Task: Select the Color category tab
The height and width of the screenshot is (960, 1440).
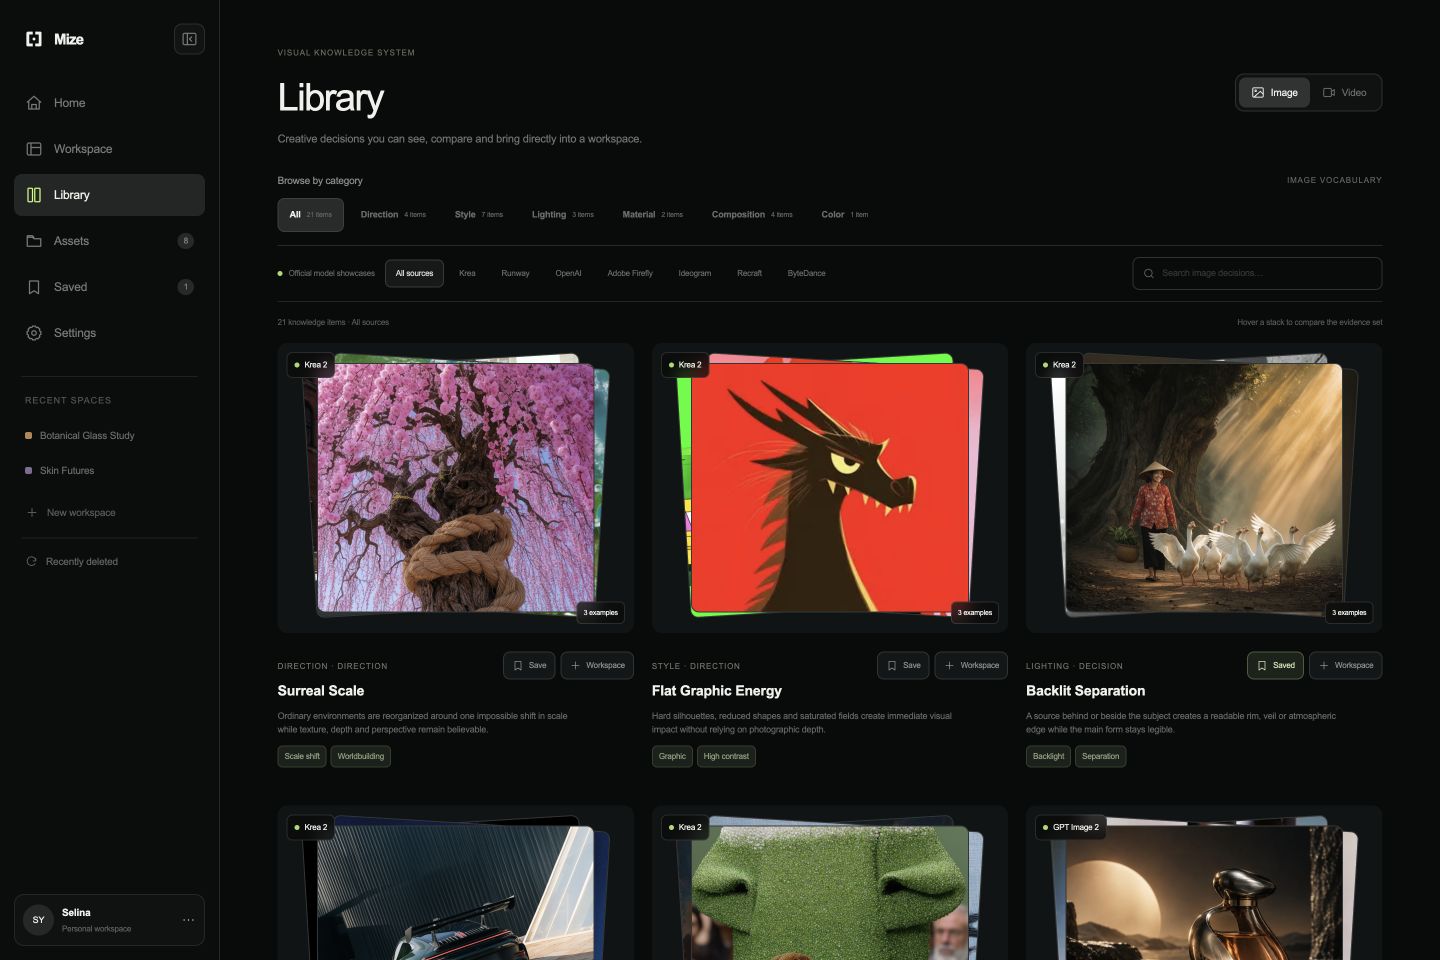Action: click(845, 215)
